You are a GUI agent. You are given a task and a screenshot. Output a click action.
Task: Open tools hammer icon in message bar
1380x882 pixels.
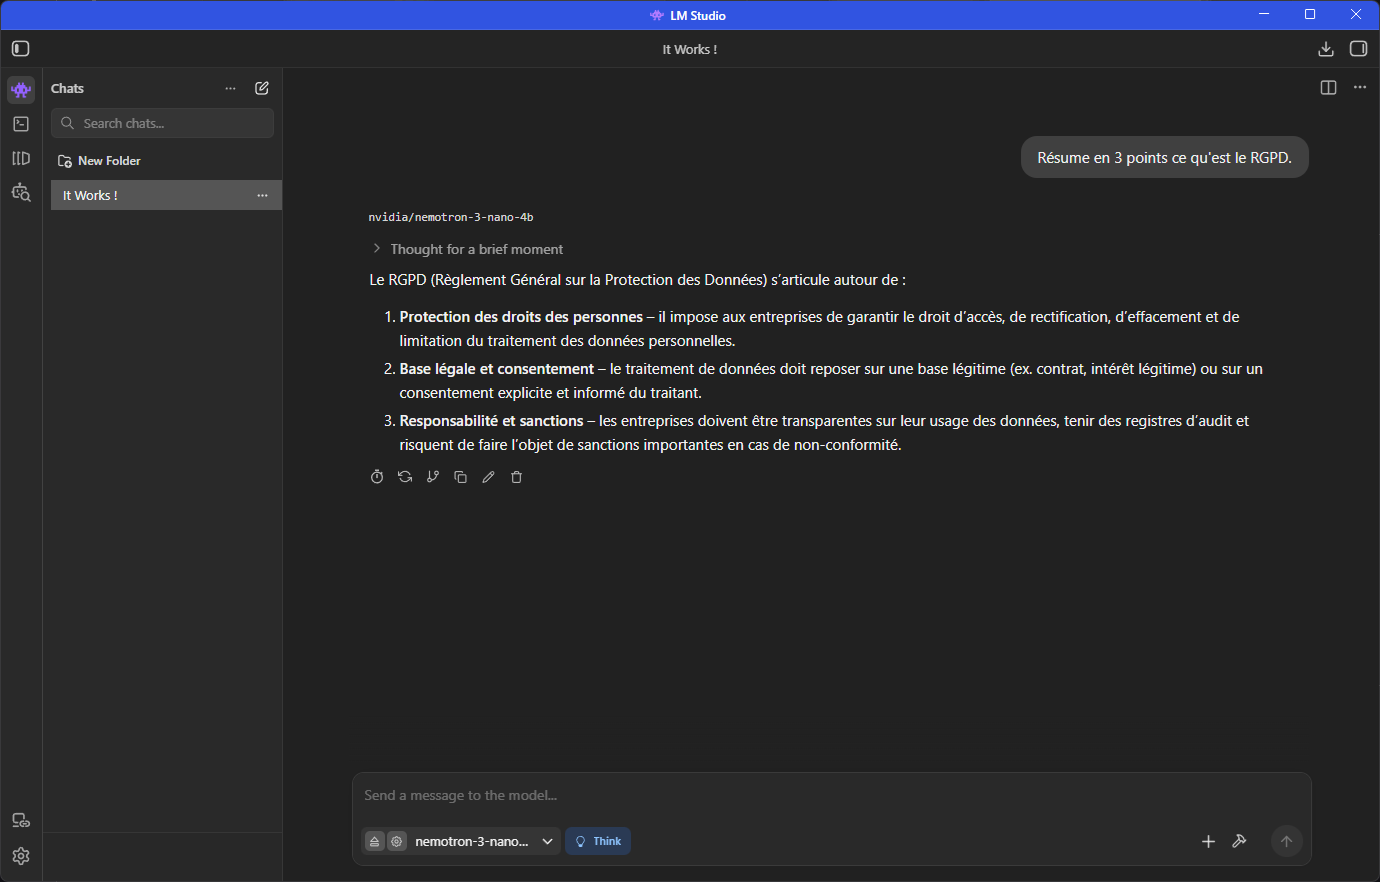tap(1239, 841)
